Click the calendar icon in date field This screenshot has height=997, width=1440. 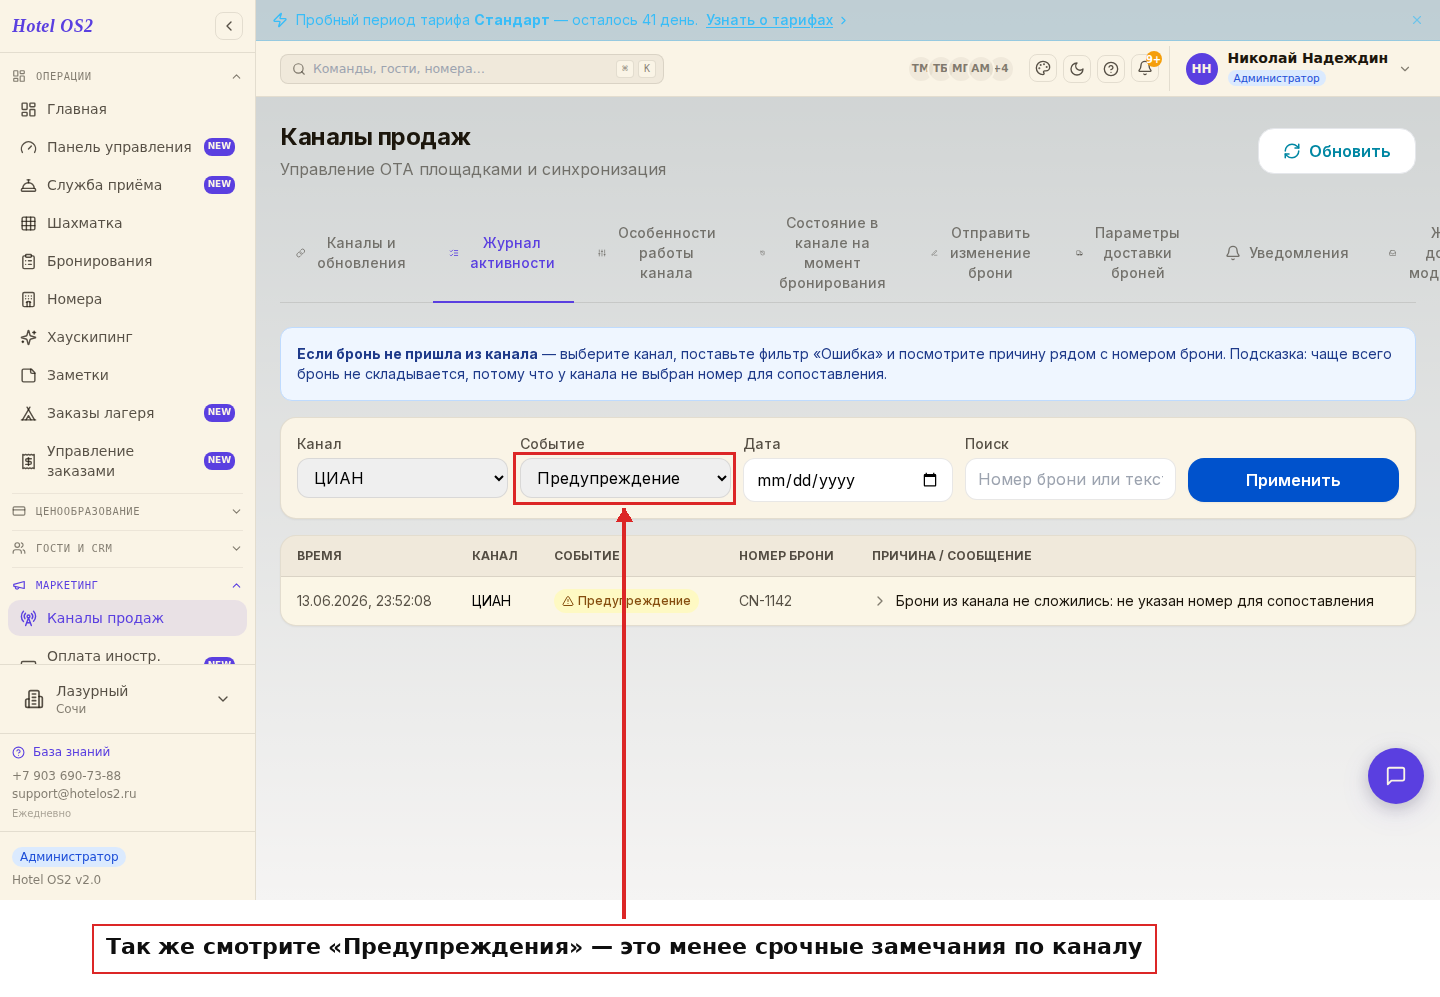tap(930, 480)
